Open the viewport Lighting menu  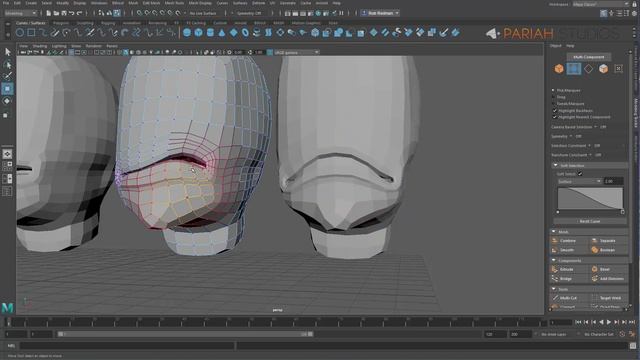(59, 46)
